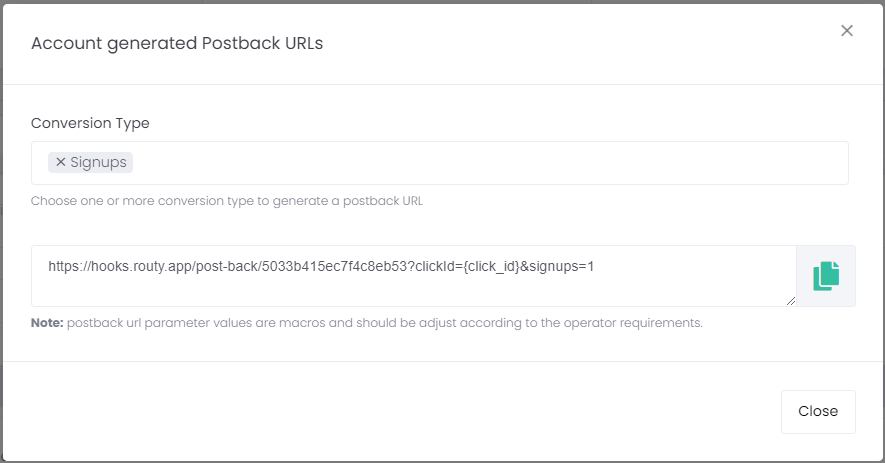
Task: Click the {click_id} macro in the URL
Action: [x=491, y=267]
